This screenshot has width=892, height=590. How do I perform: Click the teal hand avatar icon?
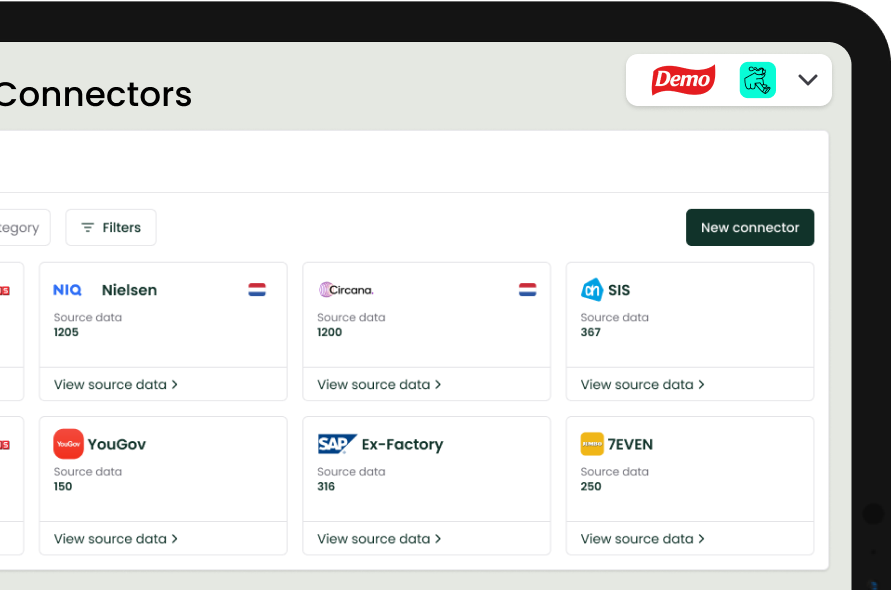pyautogui.click(x=758, y=80)
